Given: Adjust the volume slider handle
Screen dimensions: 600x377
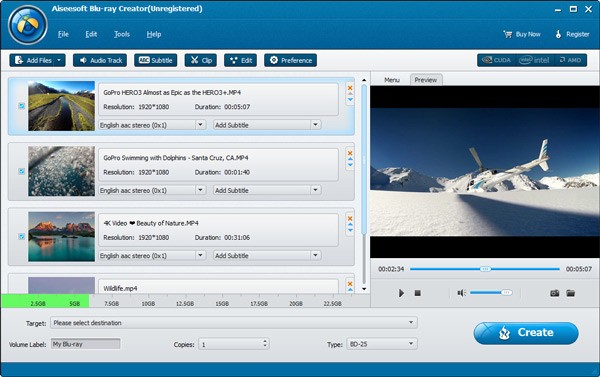Looking at the screenshot, I should click(x=506, y=293).
